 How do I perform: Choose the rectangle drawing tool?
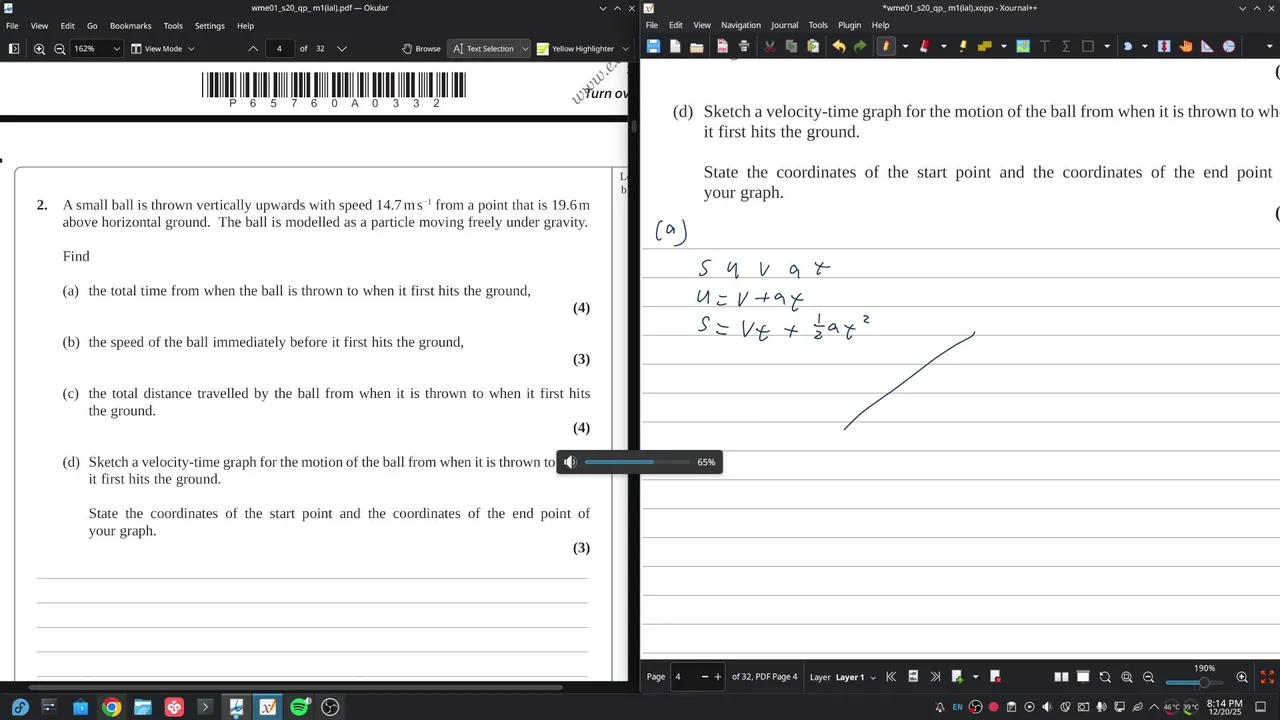coord(1088,46)
